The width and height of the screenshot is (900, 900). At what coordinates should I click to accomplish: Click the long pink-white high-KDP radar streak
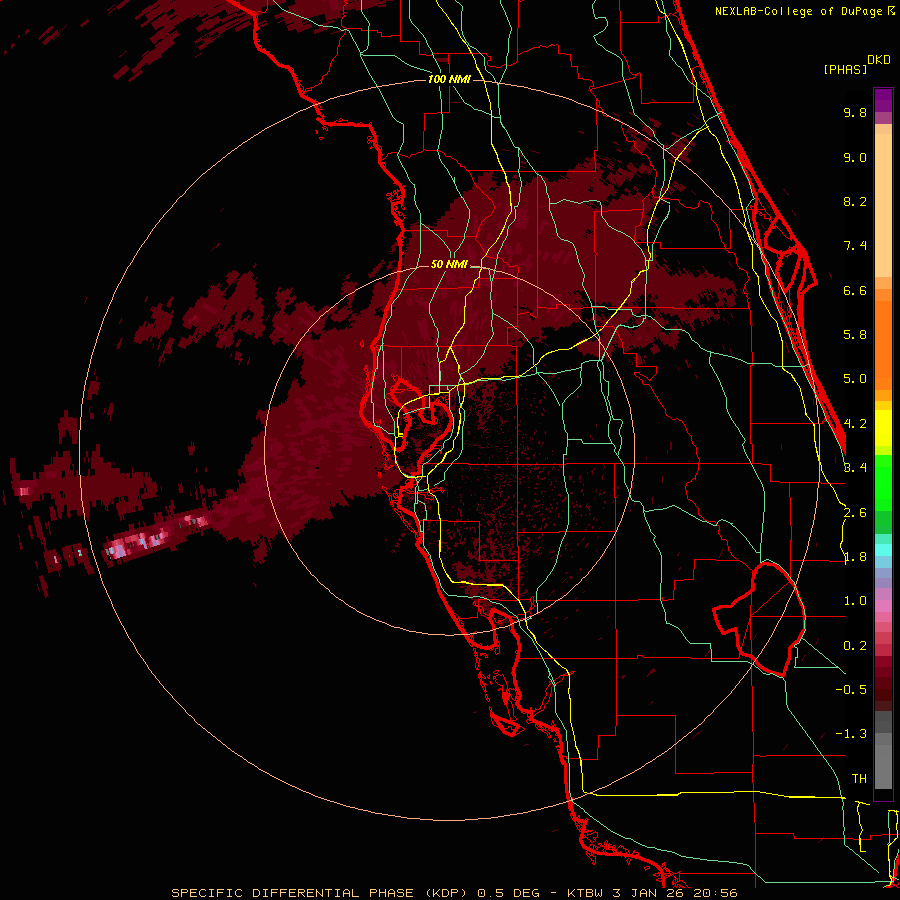pos(155,537)
